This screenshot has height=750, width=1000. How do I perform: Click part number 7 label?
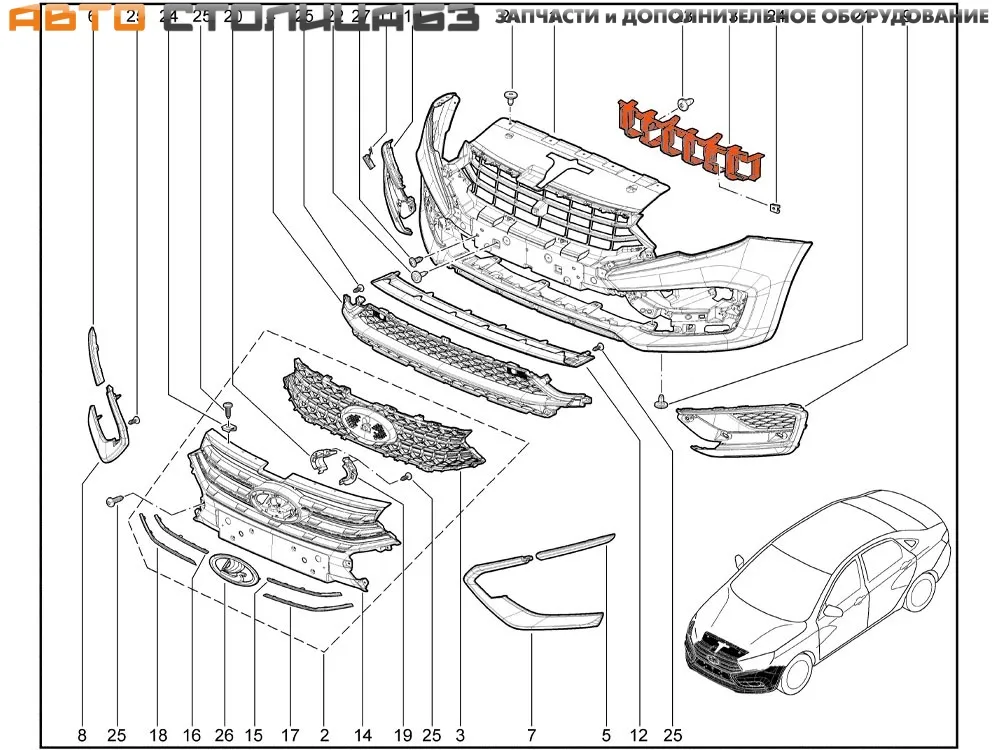531,736
